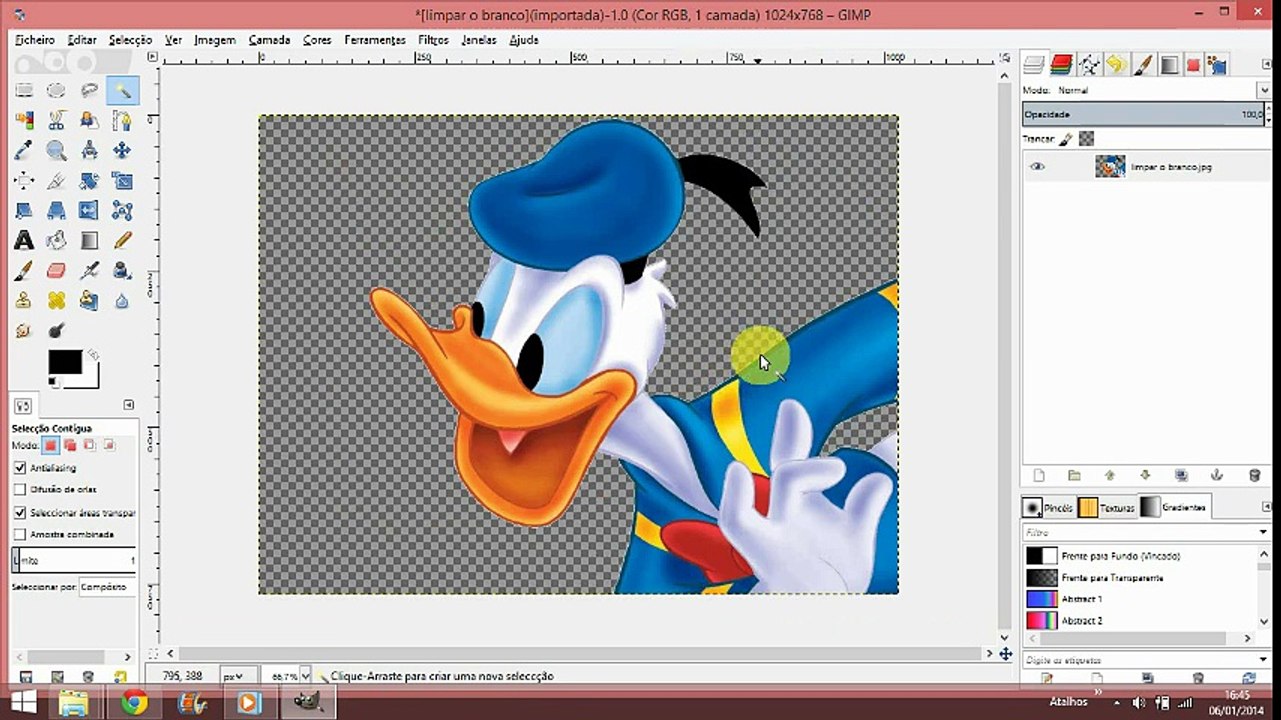Adjust the Limite threshold slider
Image resolution: width=1281 pixels, height=720 pixels.
point(74,561)
